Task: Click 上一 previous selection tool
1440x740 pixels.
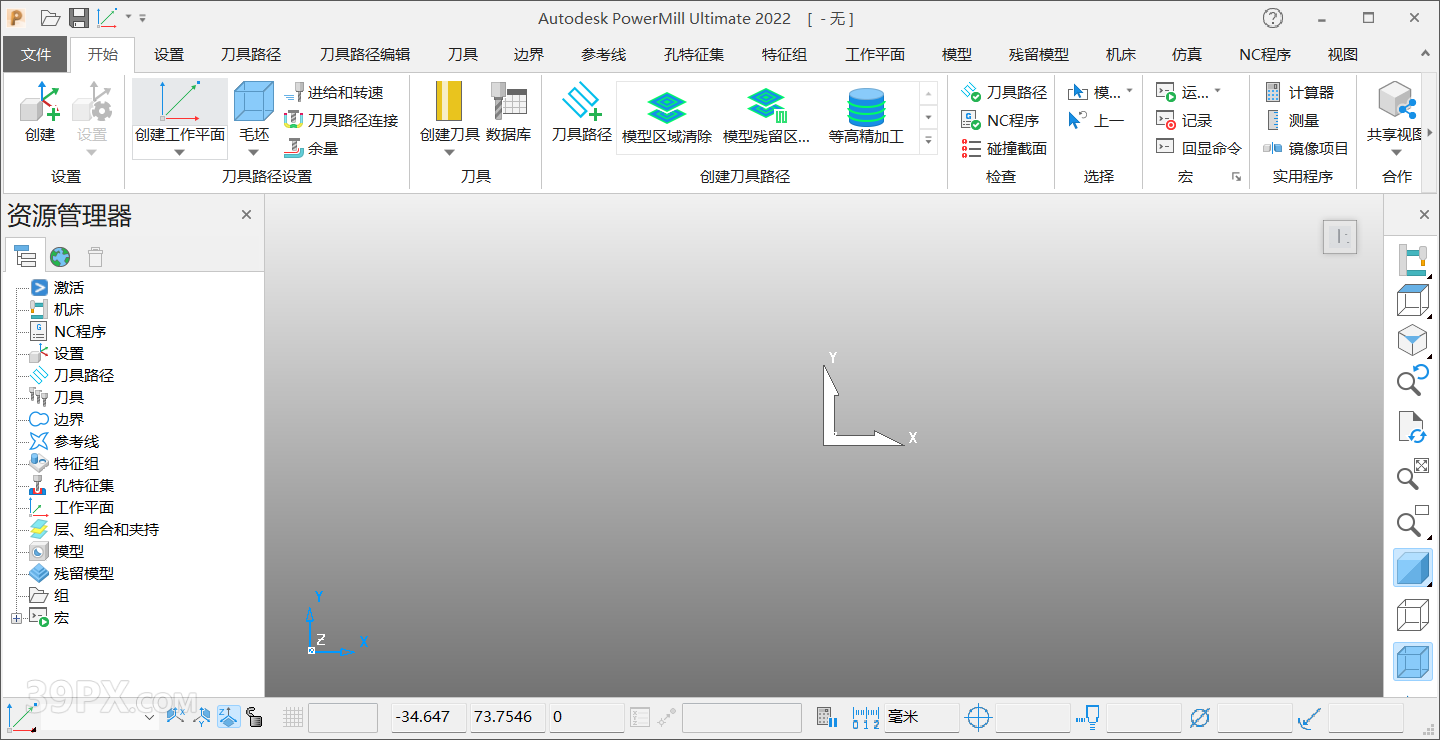Action: (1096, 120)
